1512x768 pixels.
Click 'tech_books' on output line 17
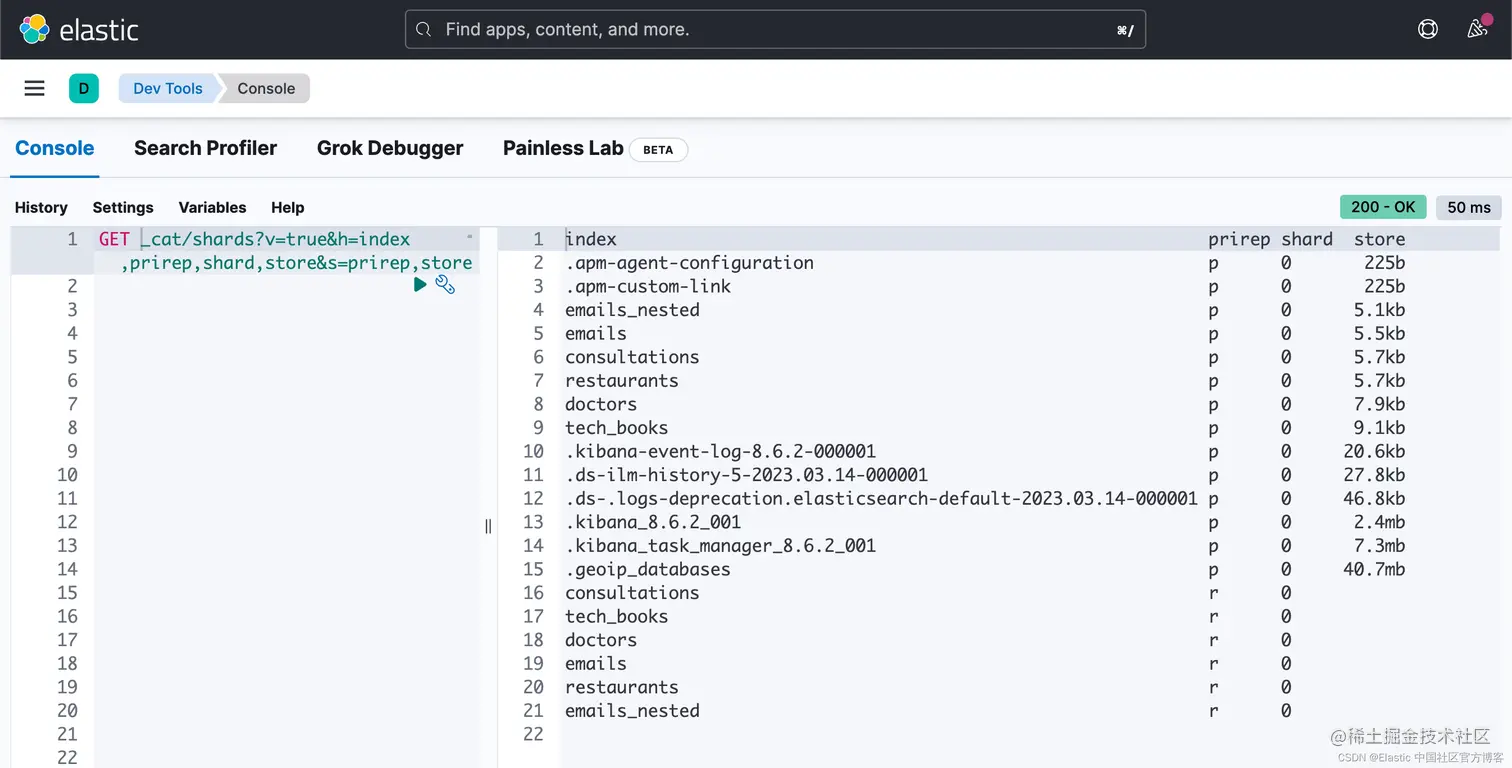pos(616,616)
